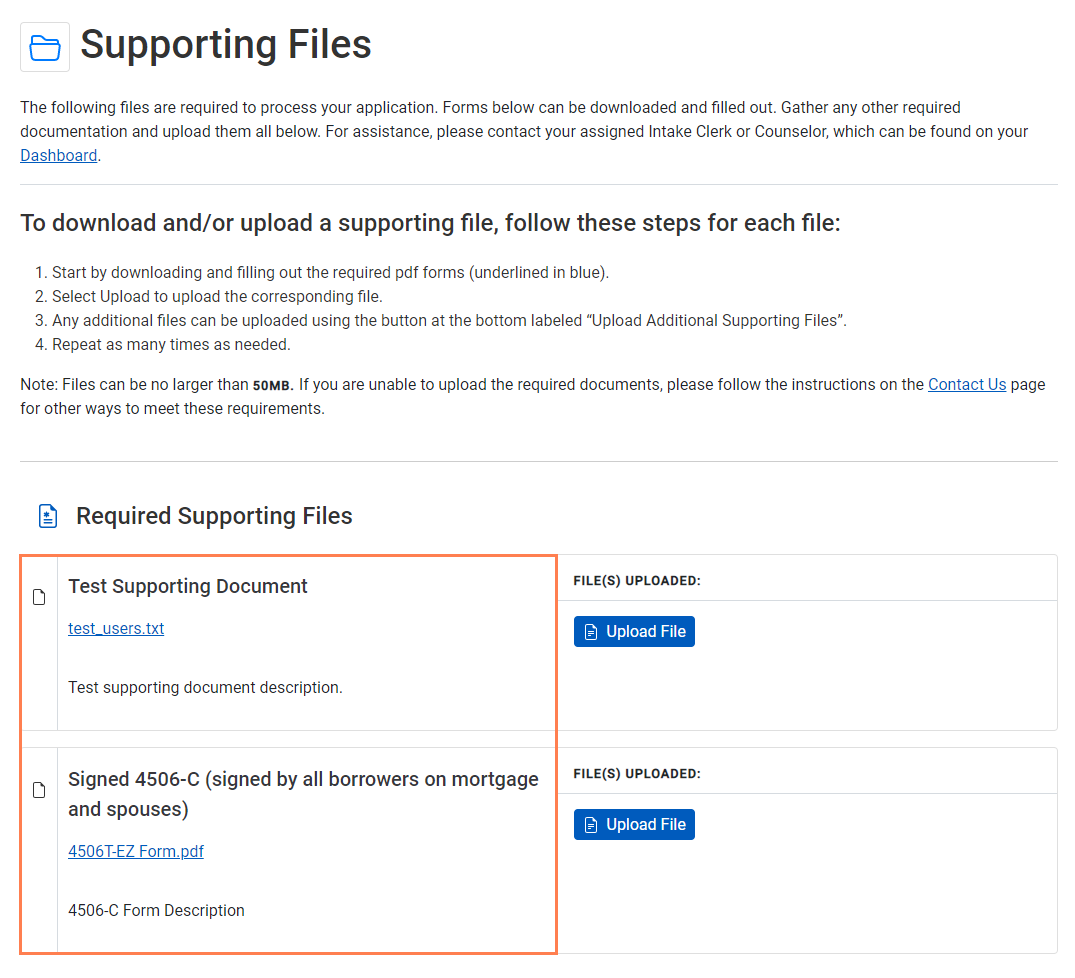Click the 'To download and/or upload' instructions heading

tap(430, 222)
